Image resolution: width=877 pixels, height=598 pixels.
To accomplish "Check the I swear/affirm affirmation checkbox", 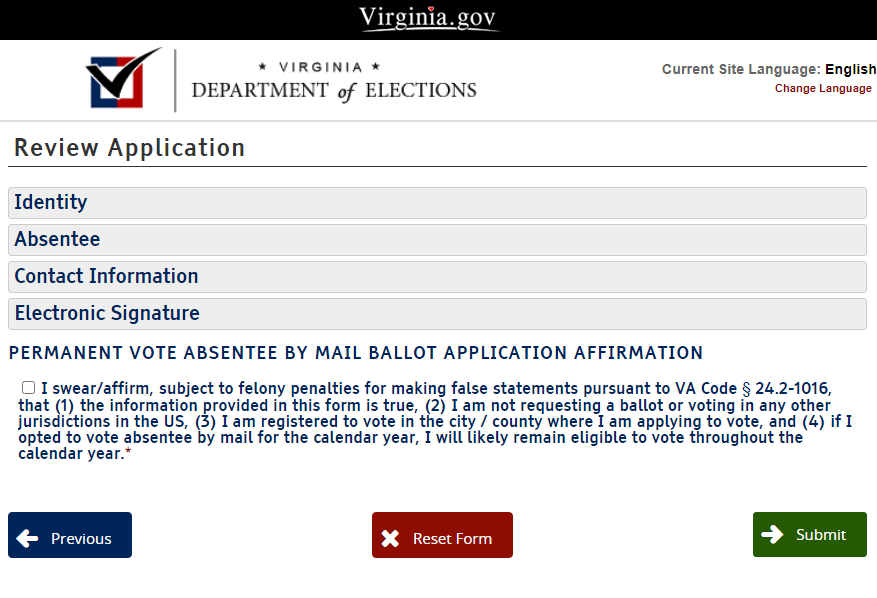I will pos(28,388).
